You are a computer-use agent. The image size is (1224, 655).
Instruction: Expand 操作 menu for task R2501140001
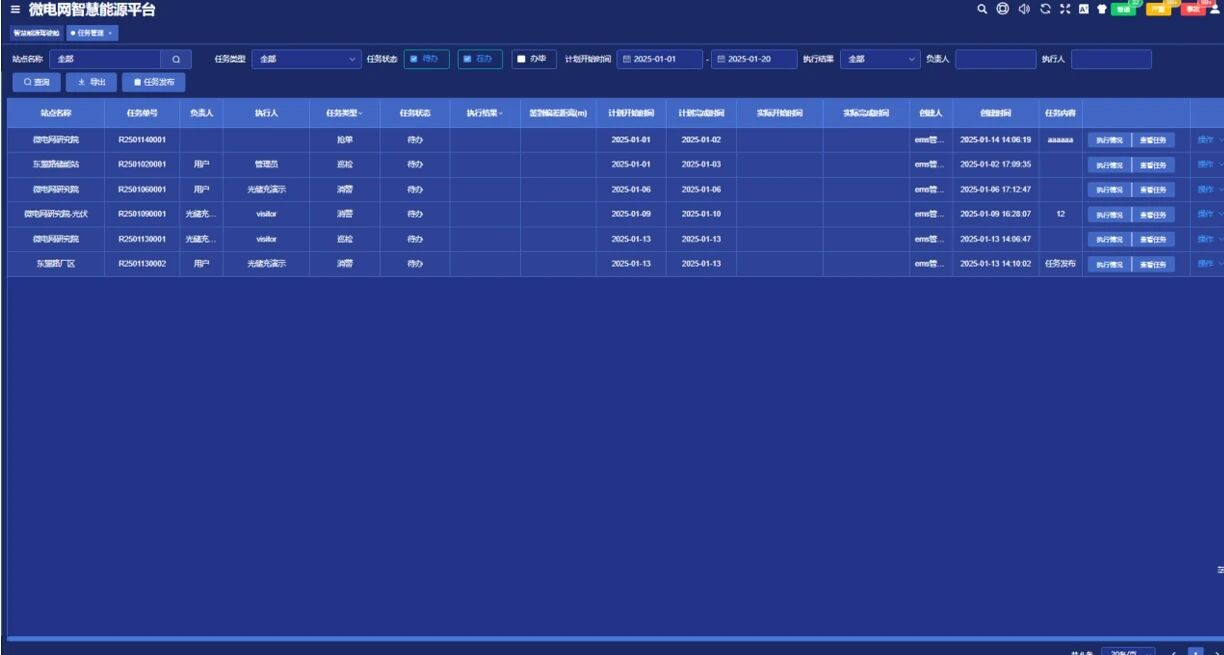[x=1207, y=140]
